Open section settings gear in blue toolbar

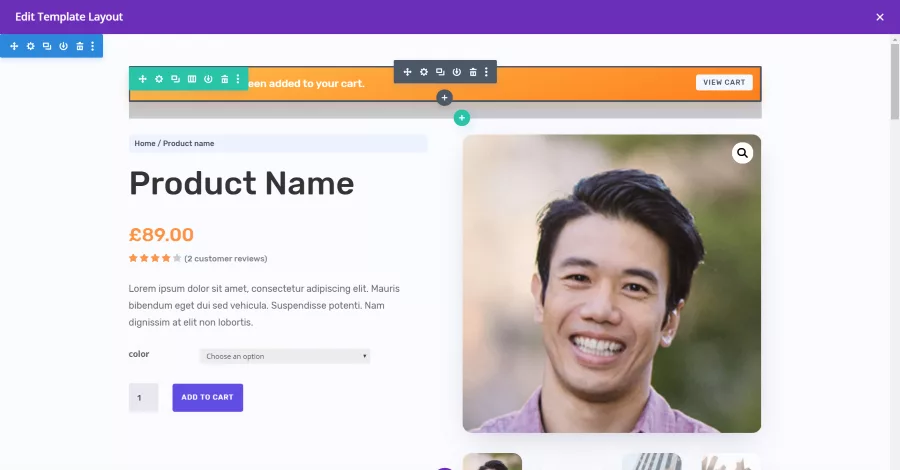coord(30,46)
